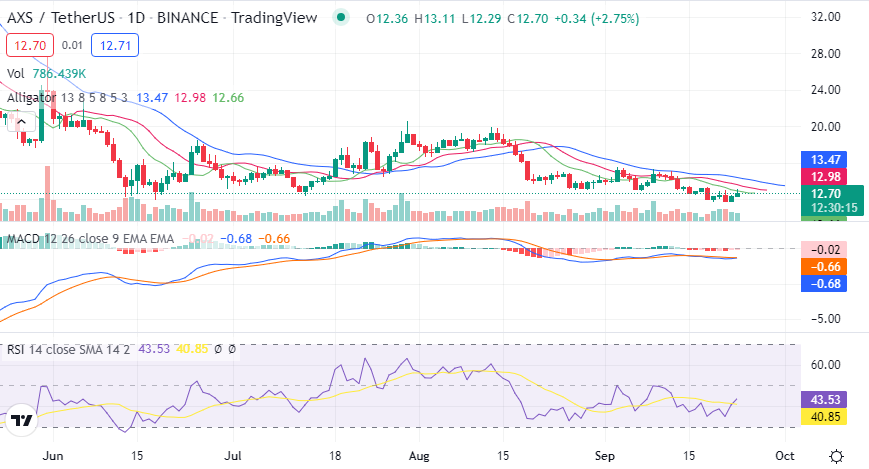The height and width of the screenshot is (469, 869).
Task: Click the mid-quote spread value 0.01
Action: pyautogui.click(x=72, y=45)
